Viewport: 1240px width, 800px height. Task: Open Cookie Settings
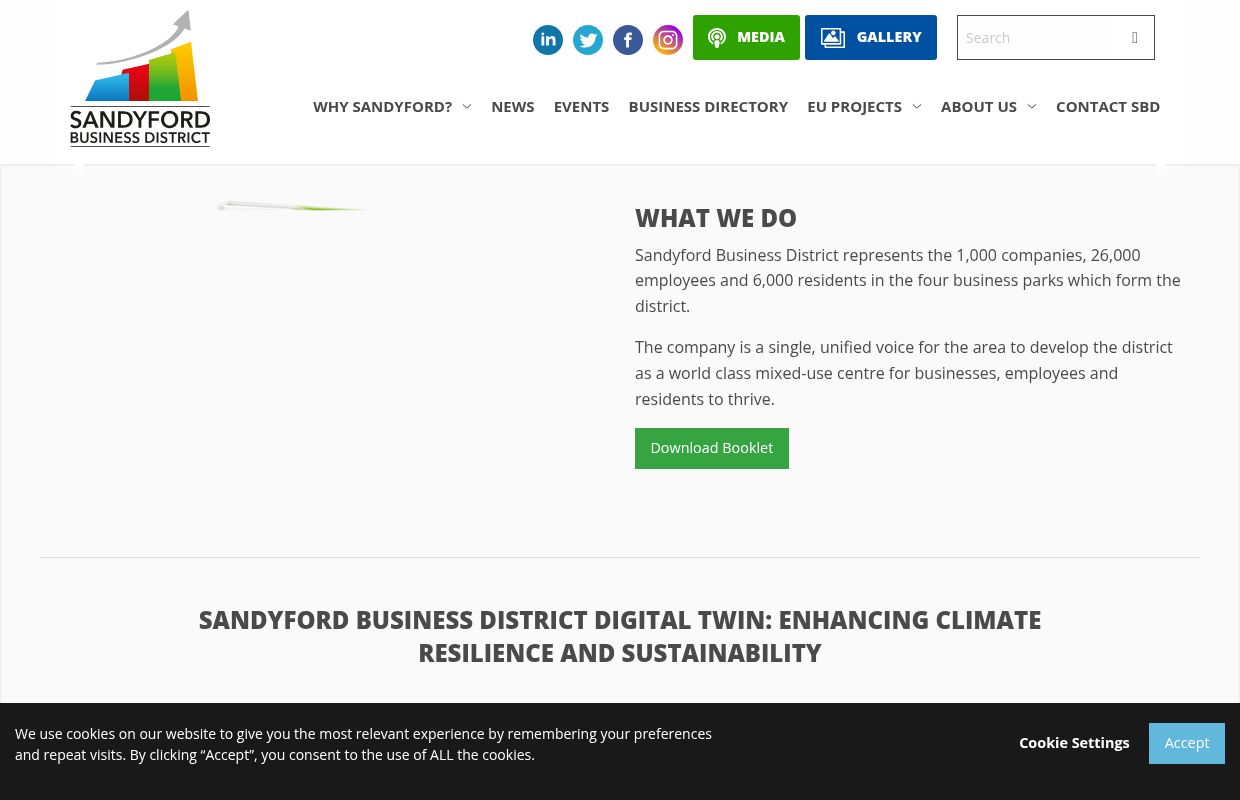coord(1074,743)
